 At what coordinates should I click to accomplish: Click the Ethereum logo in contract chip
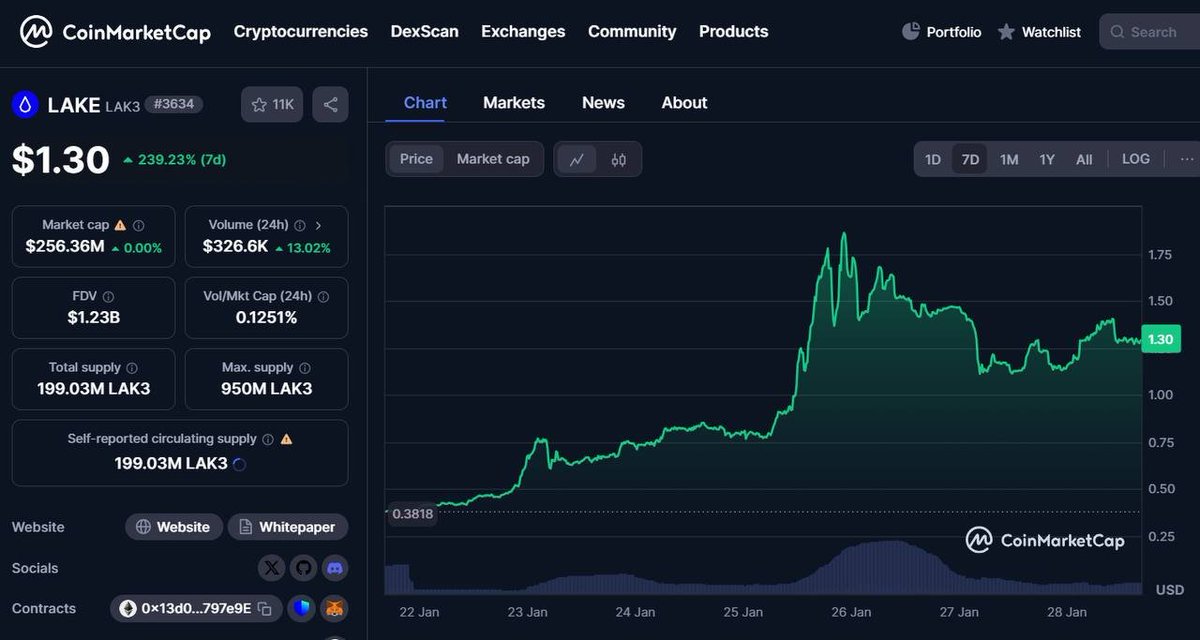128,608
